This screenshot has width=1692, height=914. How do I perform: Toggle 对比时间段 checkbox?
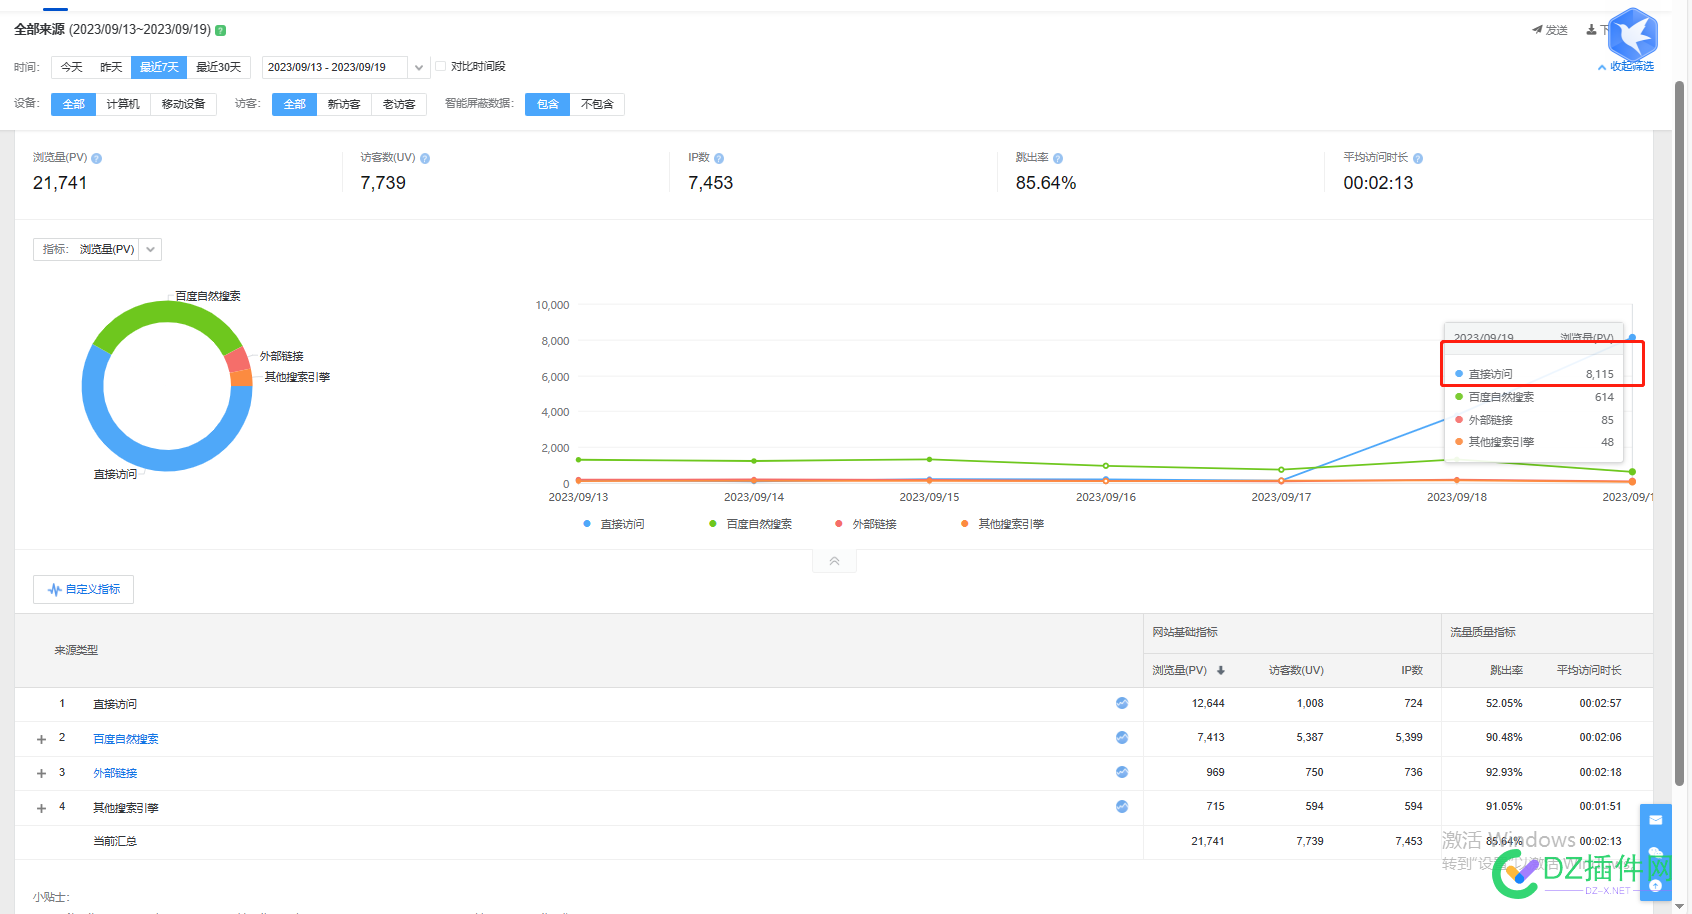pos(440,66)
